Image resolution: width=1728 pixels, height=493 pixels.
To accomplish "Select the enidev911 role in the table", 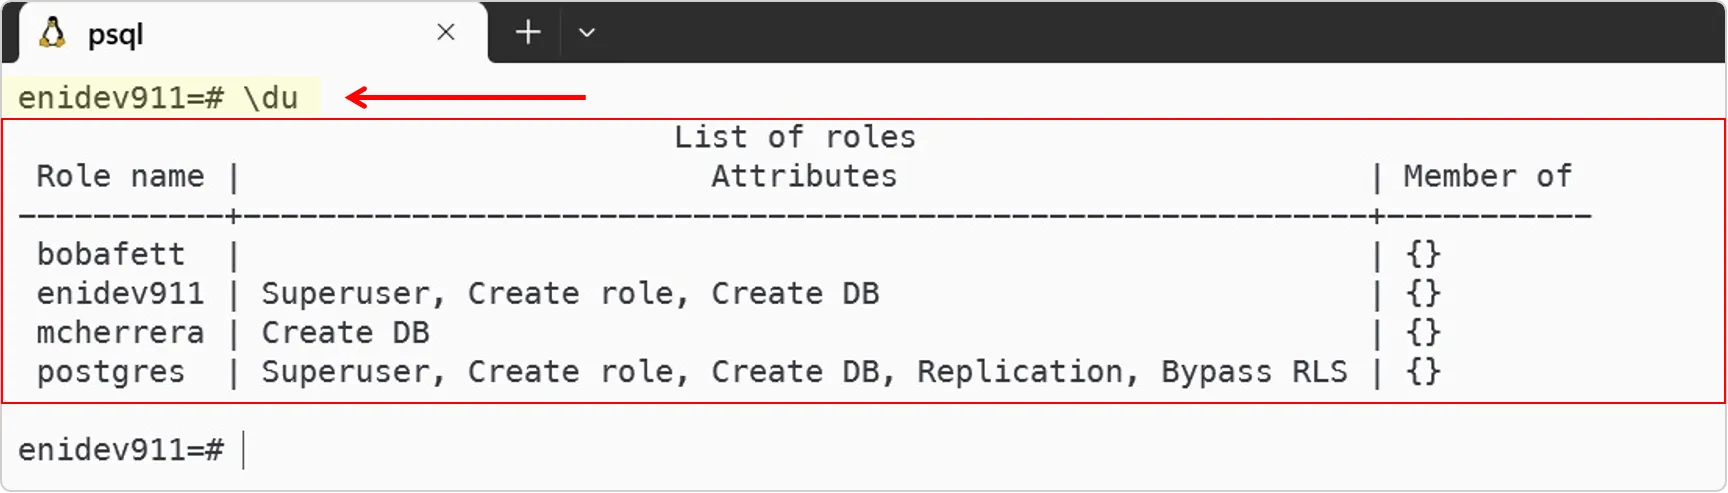I will (x=120, y=294).
